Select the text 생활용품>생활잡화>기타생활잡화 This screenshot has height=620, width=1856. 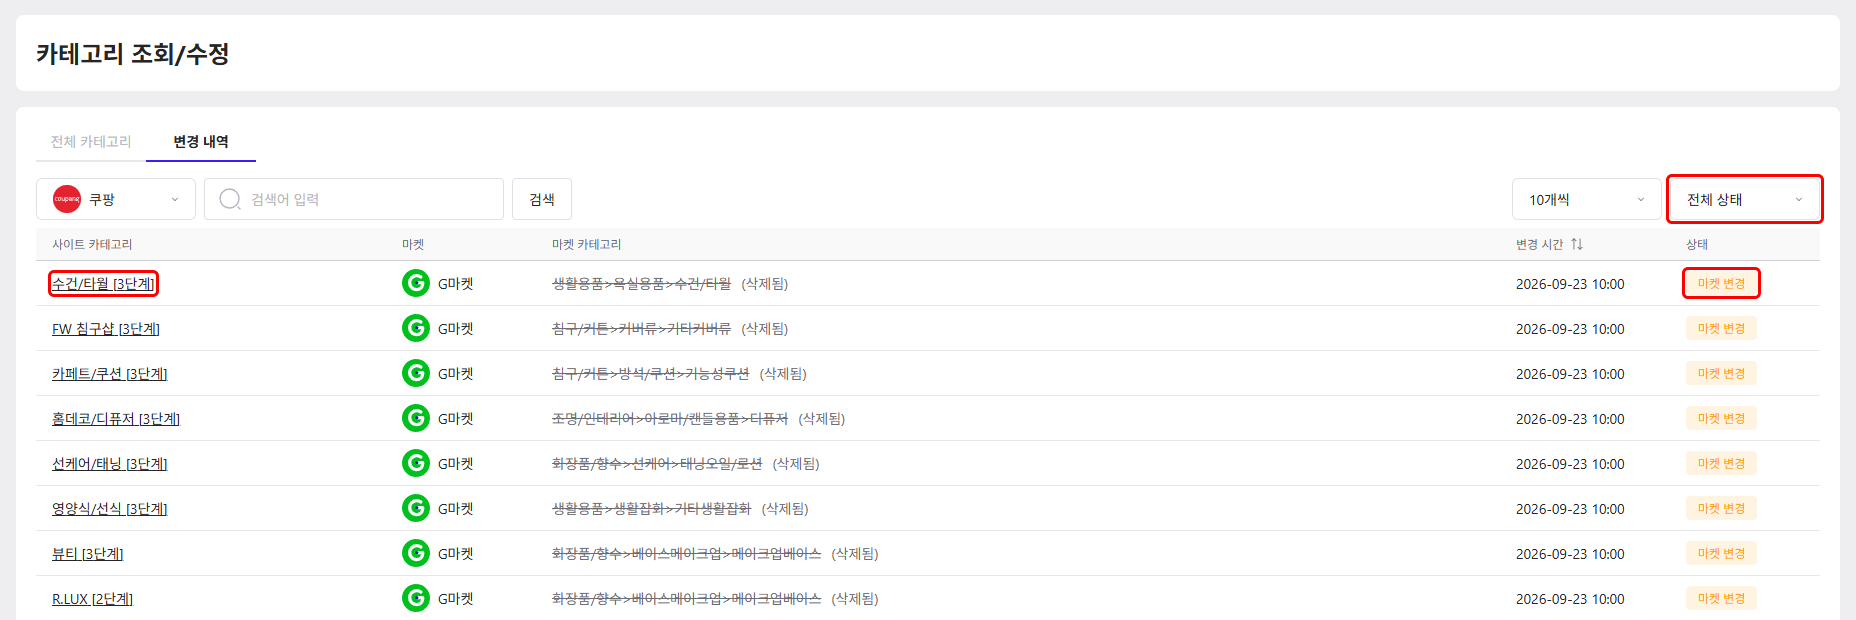click(x=651, y=509)
